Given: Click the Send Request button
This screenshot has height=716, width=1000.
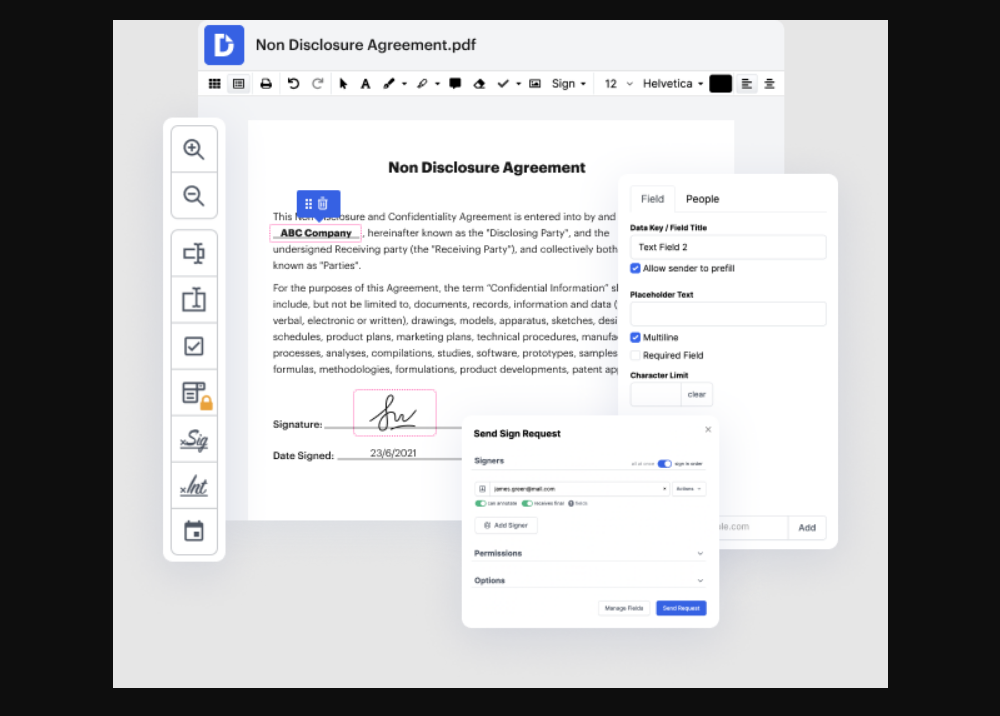Looking at the screenshot, I should tap(681, 608).
